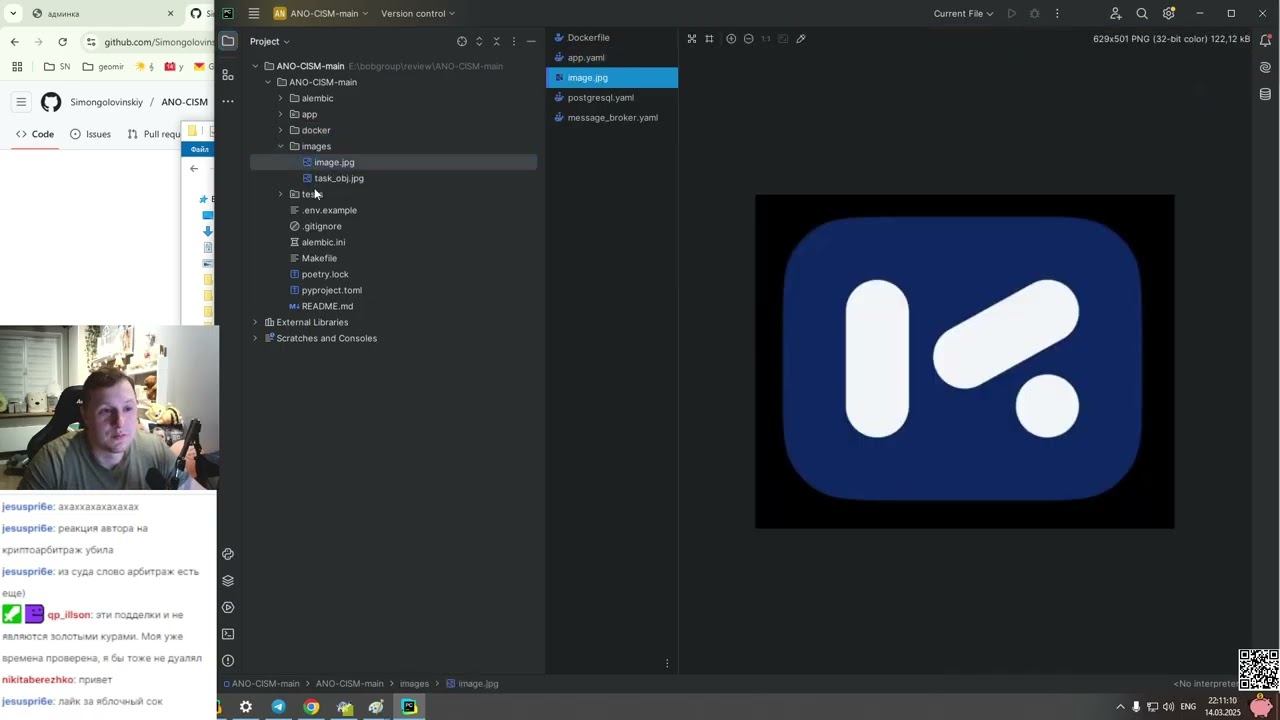
Task: Switch to the app.yaml tab
Action: (x=612, y=57)
